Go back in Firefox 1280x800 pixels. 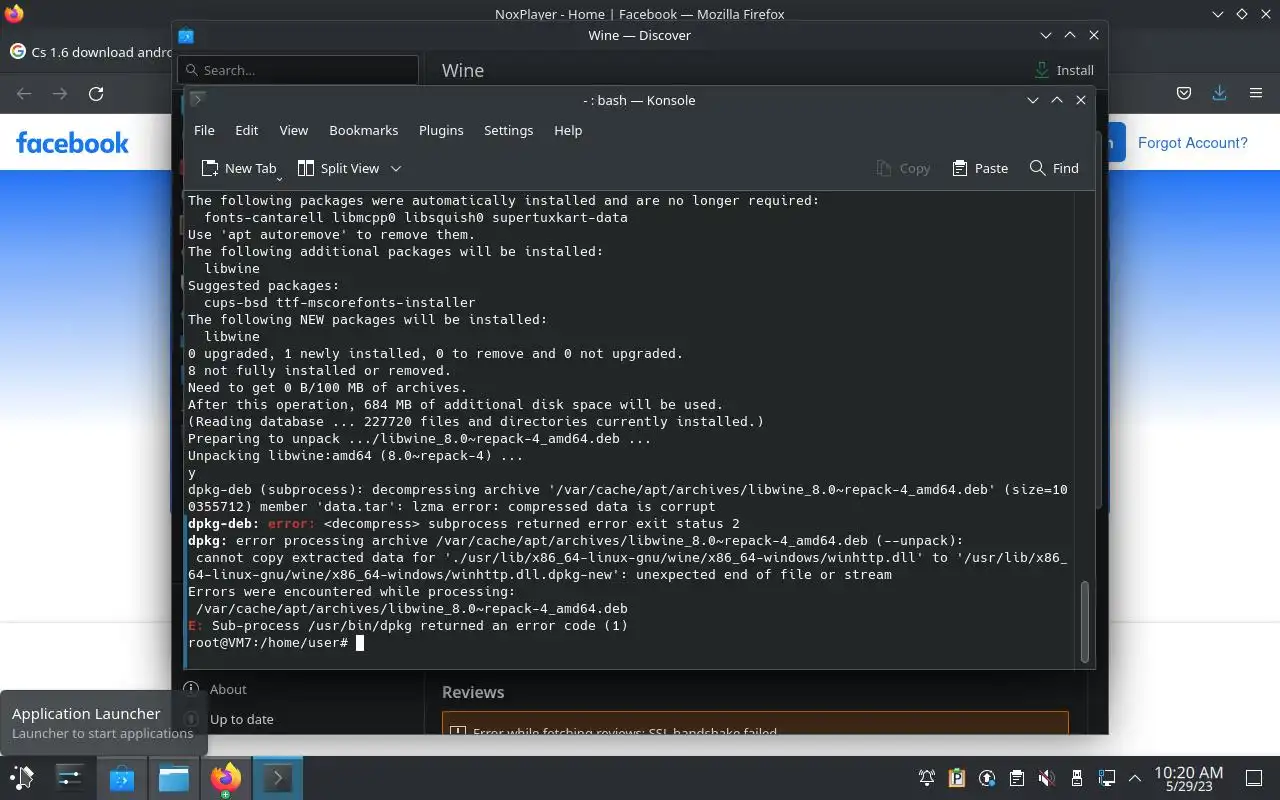point(24,93)
